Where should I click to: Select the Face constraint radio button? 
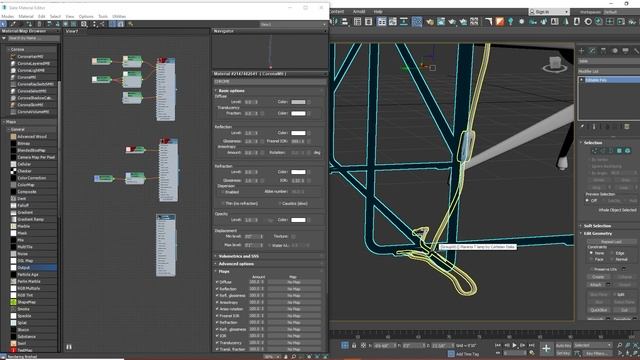tap(591, 259)
